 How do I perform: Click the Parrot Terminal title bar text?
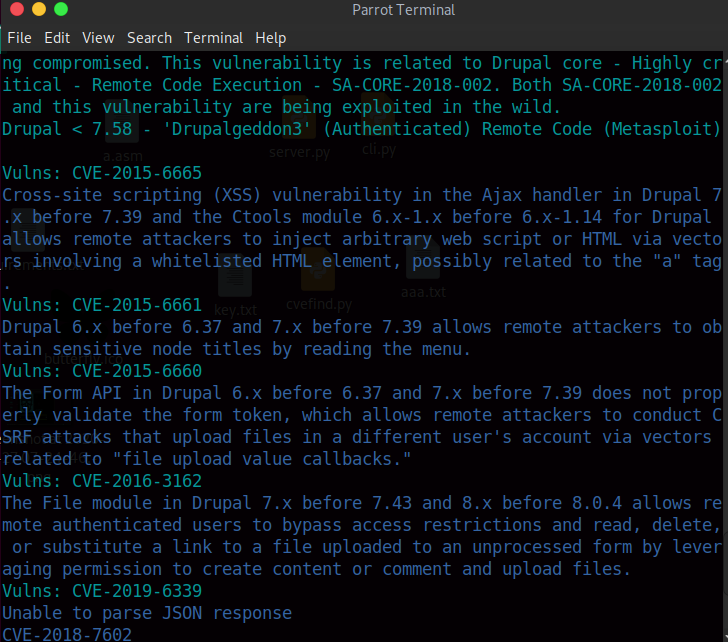pos(403,10)
